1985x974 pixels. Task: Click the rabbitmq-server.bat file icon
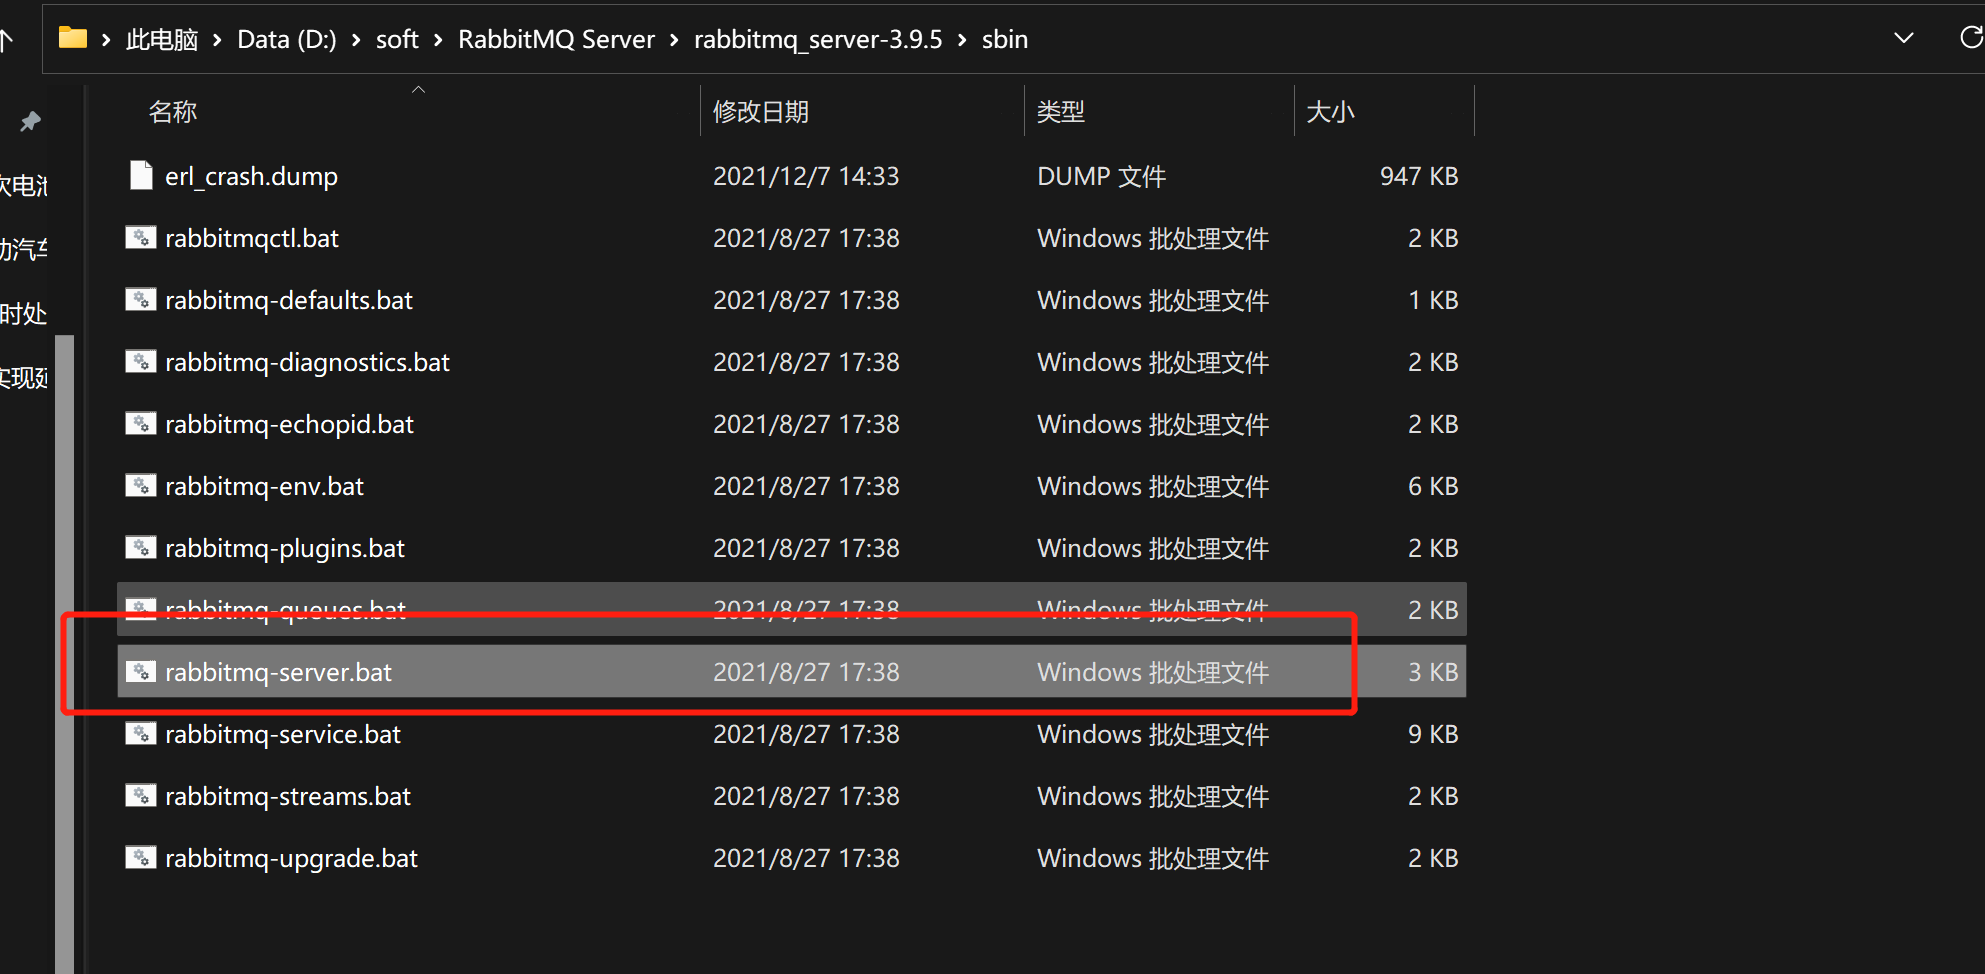[141, 672]
